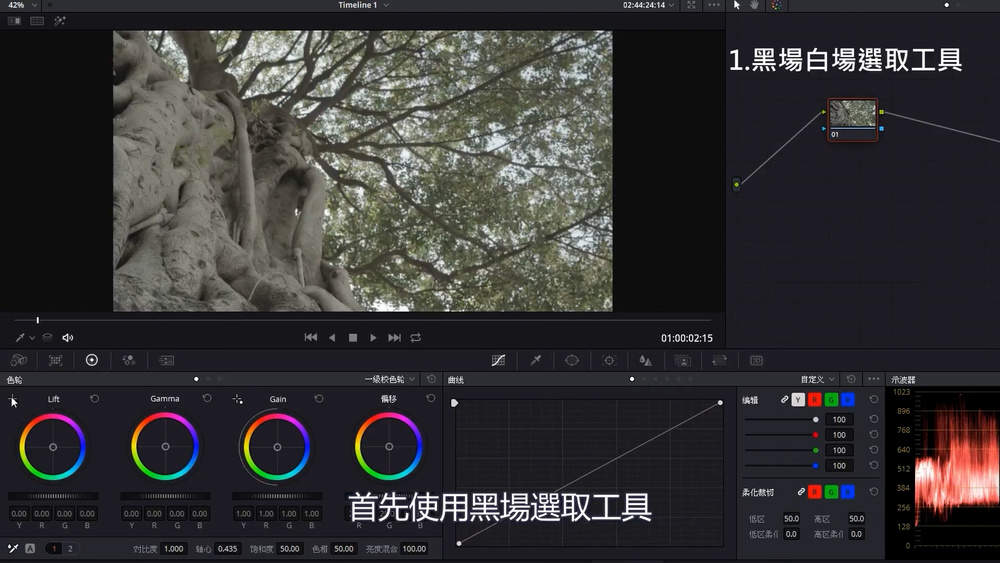The width and height of the screenshot is (1000, 563).
Task: Open the 3D stereoscopic palette
Action: tap(756, 360)
